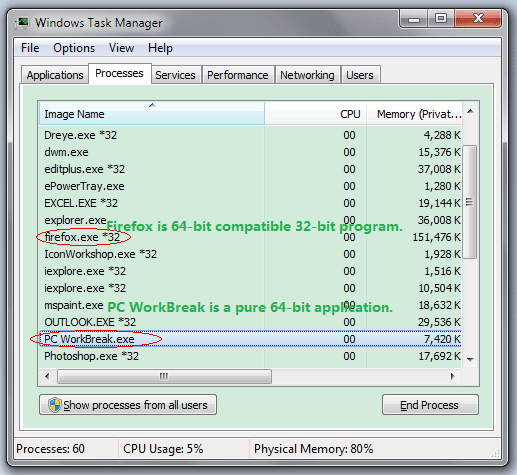Click Show processes from all users
This screenshot has height=475, width=517.
pyautogui.click(x=128, y=405)
